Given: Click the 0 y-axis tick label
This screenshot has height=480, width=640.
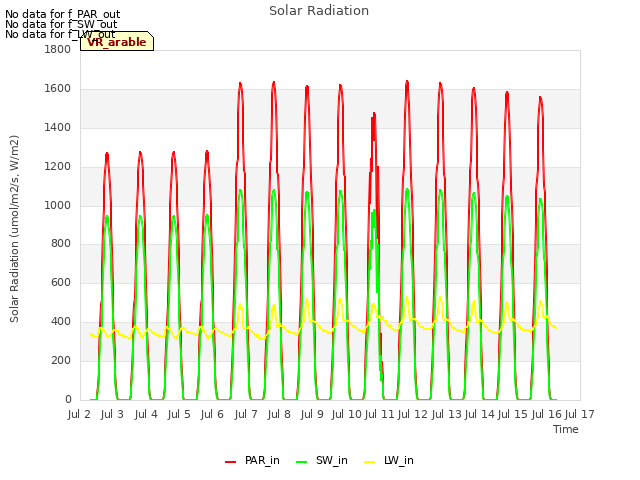Looking at the screenshot, I should [x=69, y=399].
